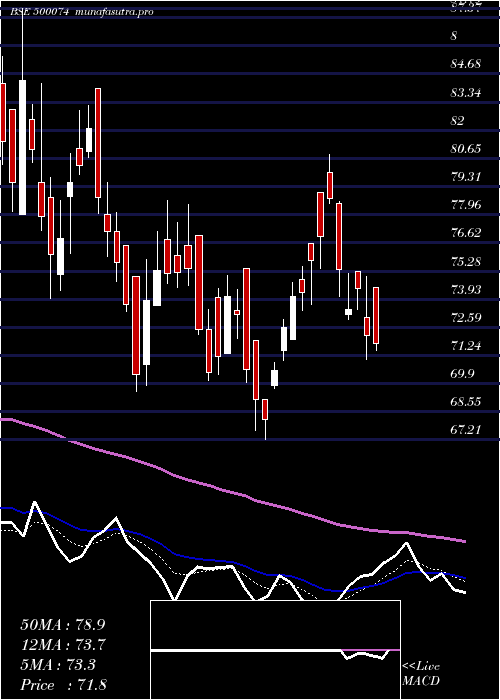
Task: Click the 82 price level label
Action: [458, 121]
